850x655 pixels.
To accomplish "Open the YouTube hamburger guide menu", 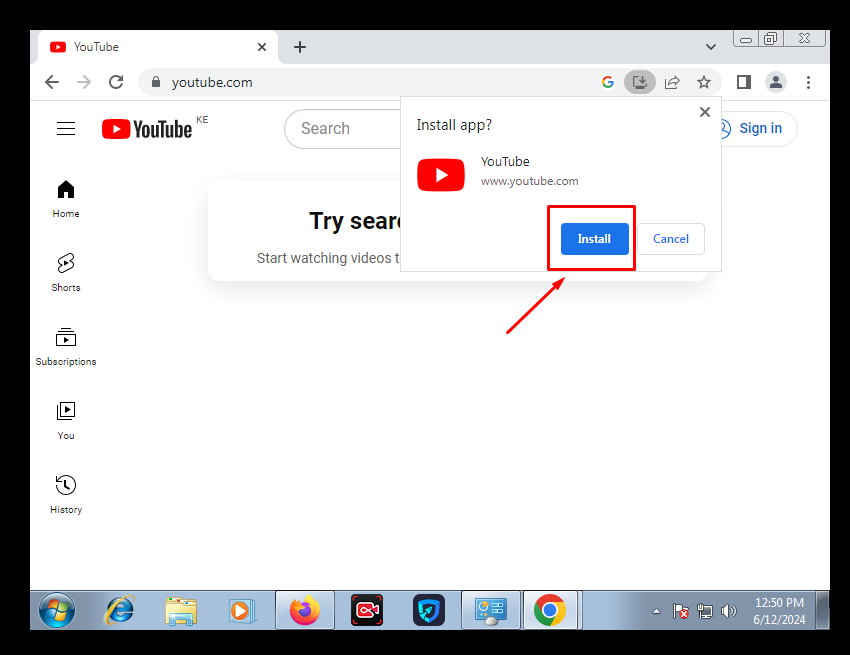I will pos(66,129).
